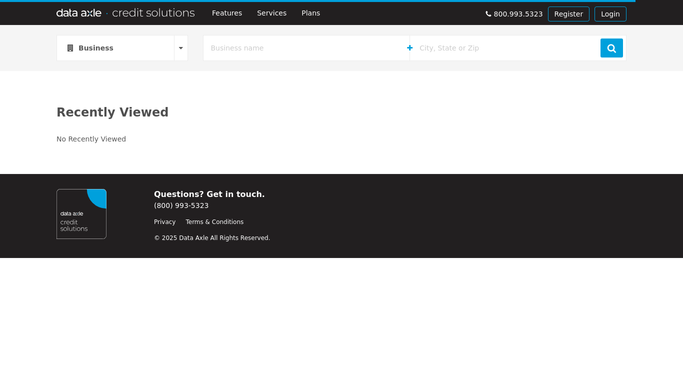Image resolution: width=683 pixels, height=384 pixels.
Task: Focus the City, State or Zip field
Action: tap(505, 48)
